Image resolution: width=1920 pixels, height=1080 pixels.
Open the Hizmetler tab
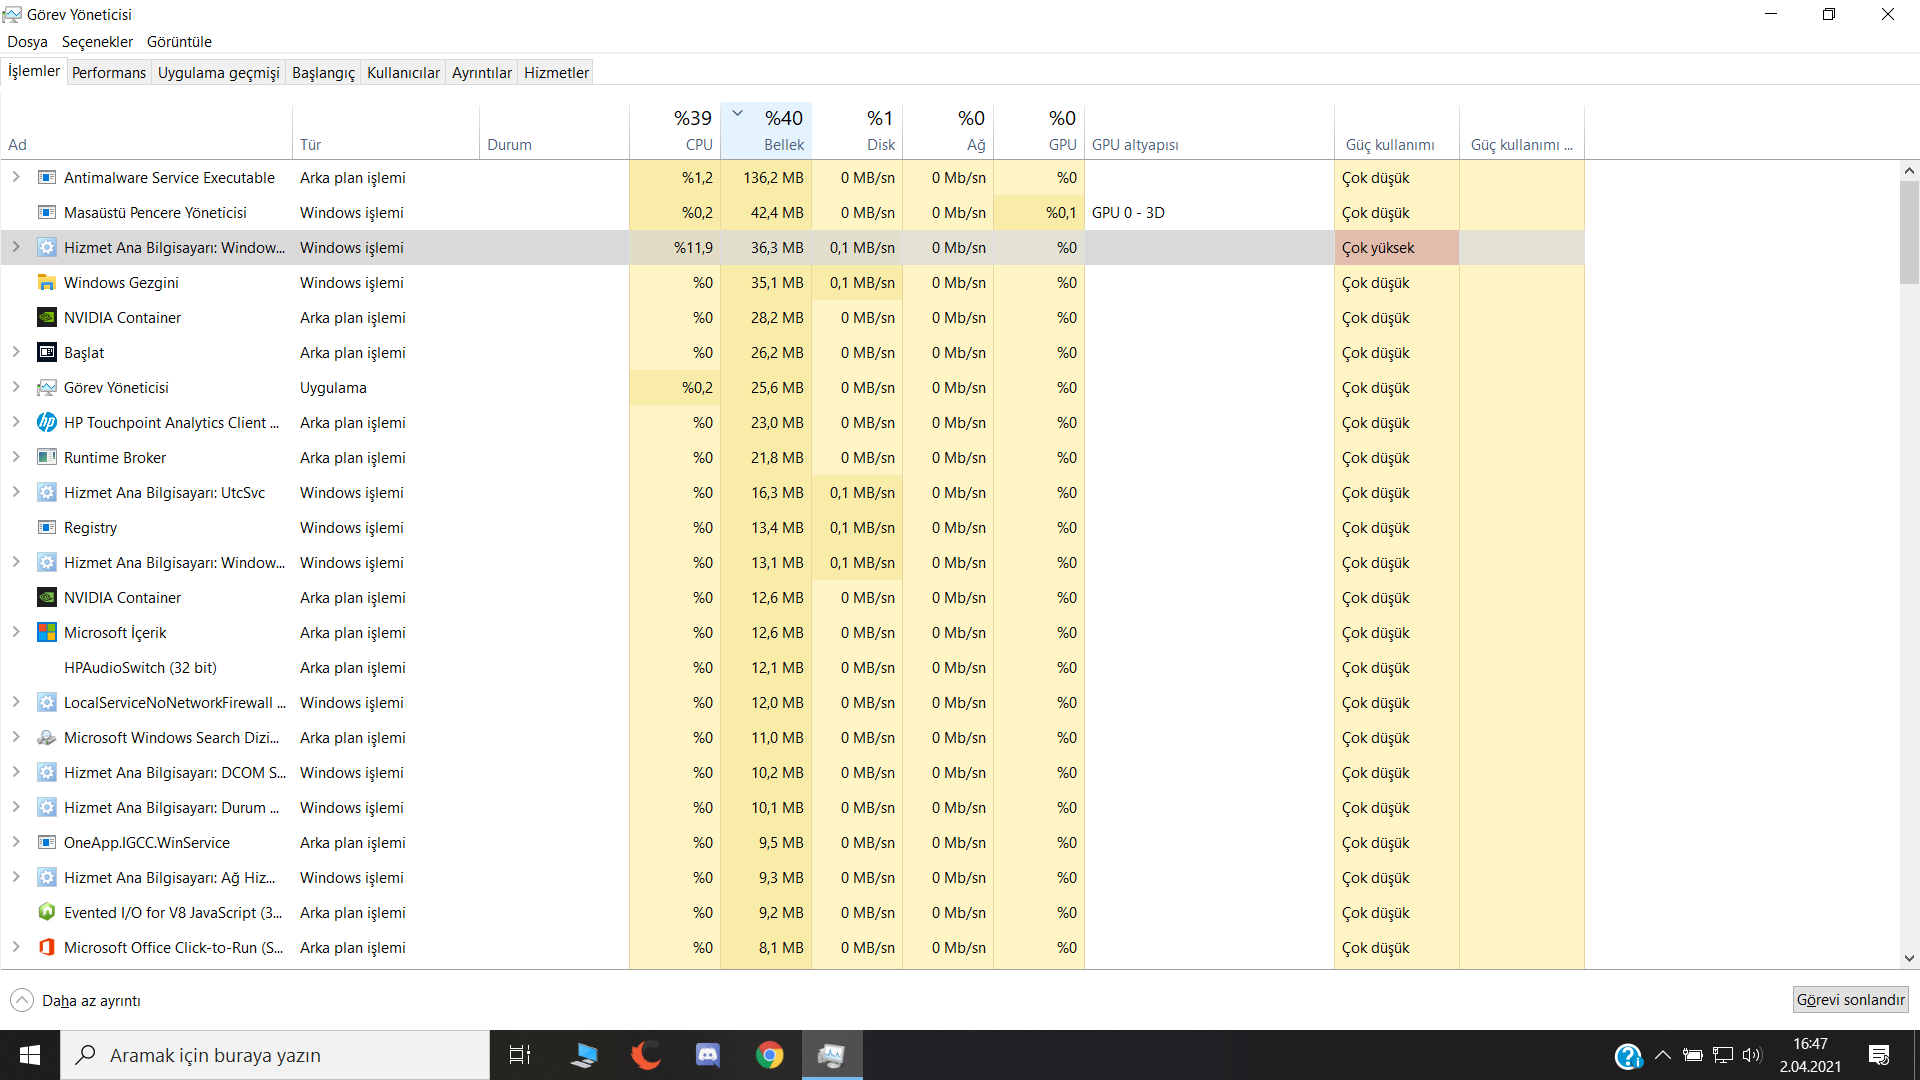[x=556, y=72]
